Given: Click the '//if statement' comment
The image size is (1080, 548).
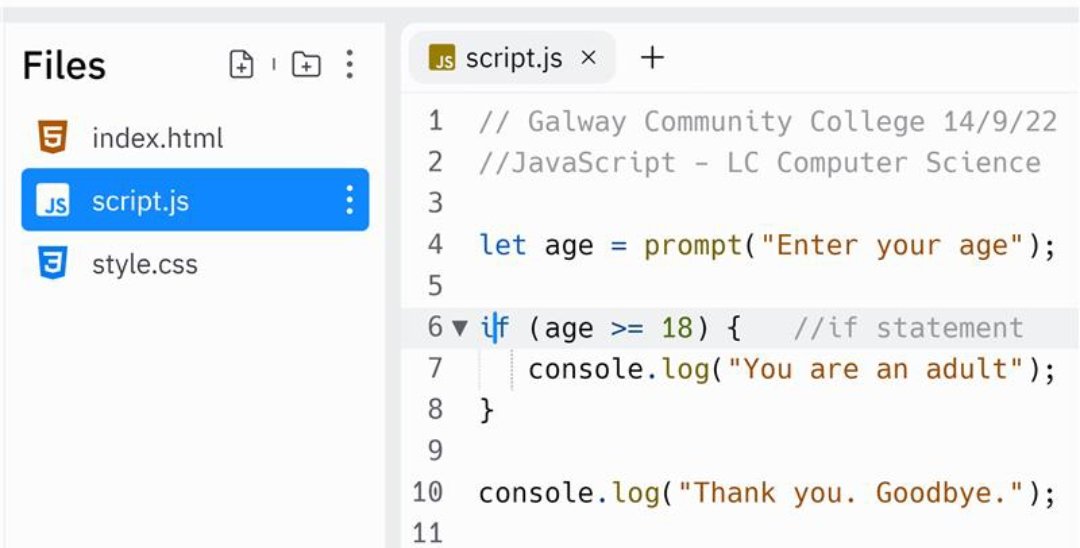Looking at the screenshot, I should [x=908, y=328].
